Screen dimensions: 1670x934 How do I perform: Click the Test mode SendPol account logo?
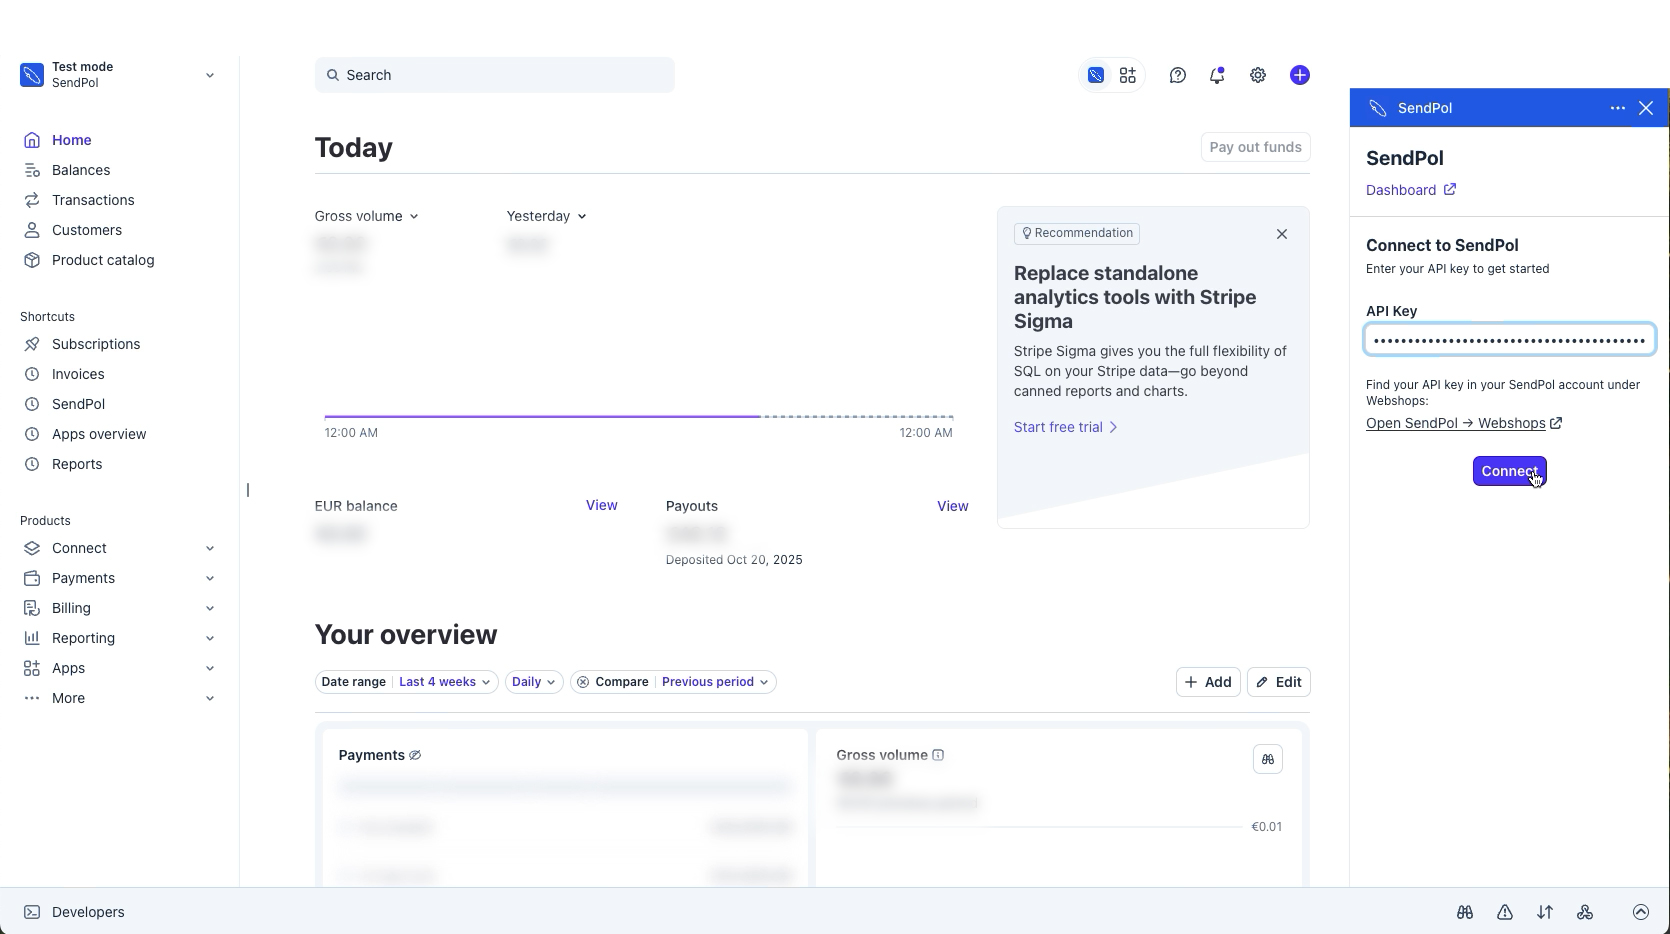point(32,75)
